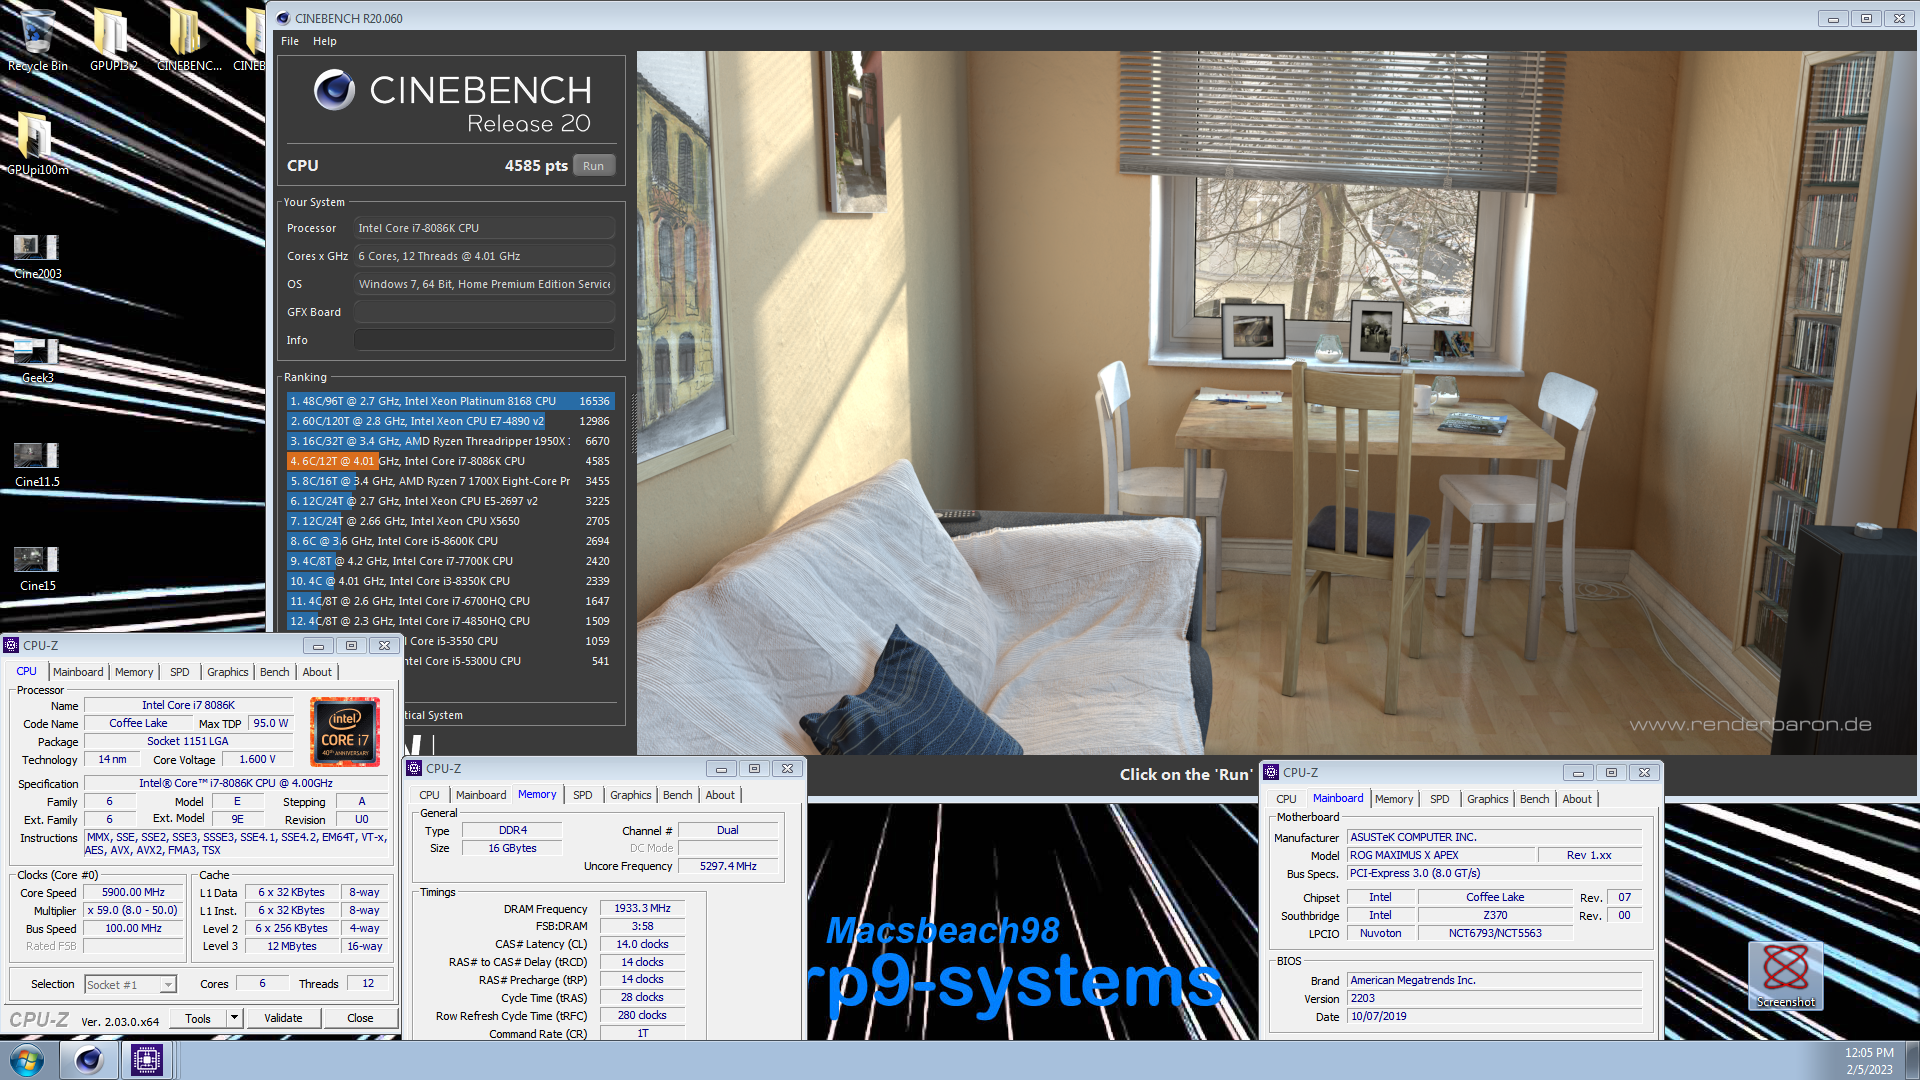Click the Validate button in CPU-Z
The image size is (1920, 1080).
[283, 1018]
